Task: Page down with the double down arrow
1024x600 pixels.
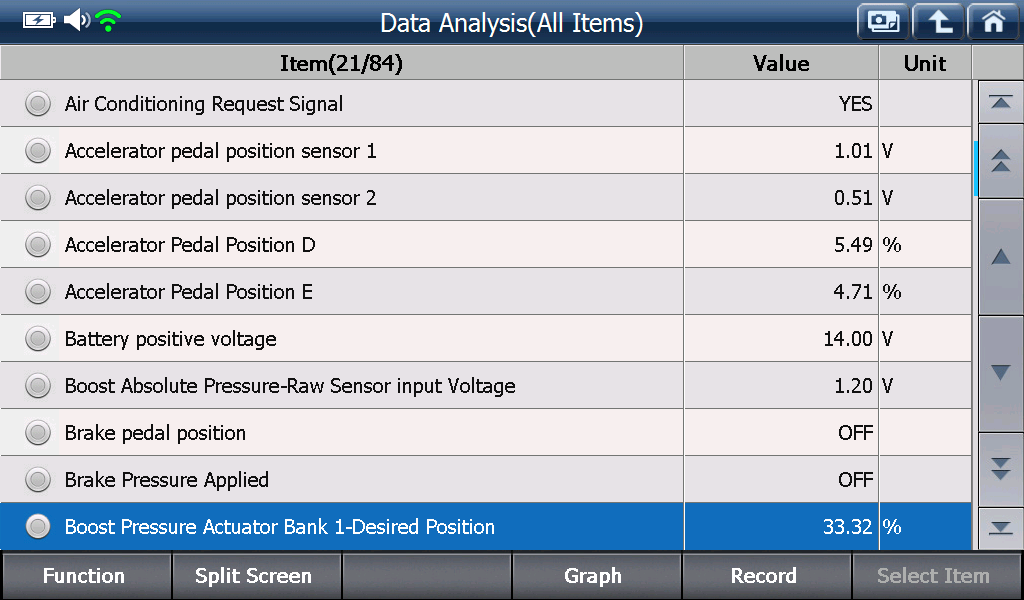Action: coord(1000,469)
